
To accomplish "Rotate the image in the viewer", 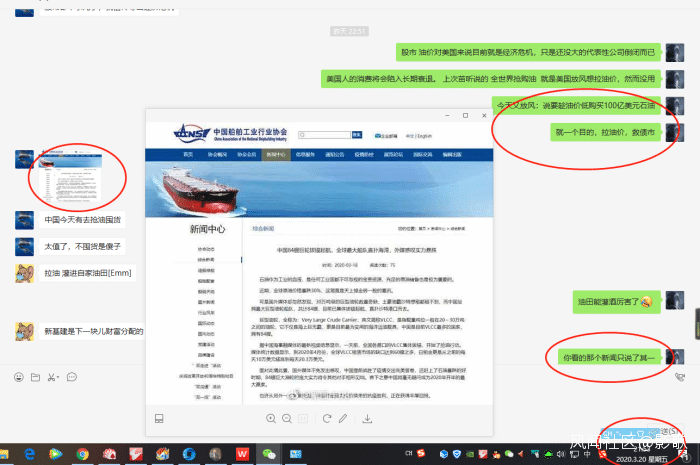I will [x=327, y=419].
